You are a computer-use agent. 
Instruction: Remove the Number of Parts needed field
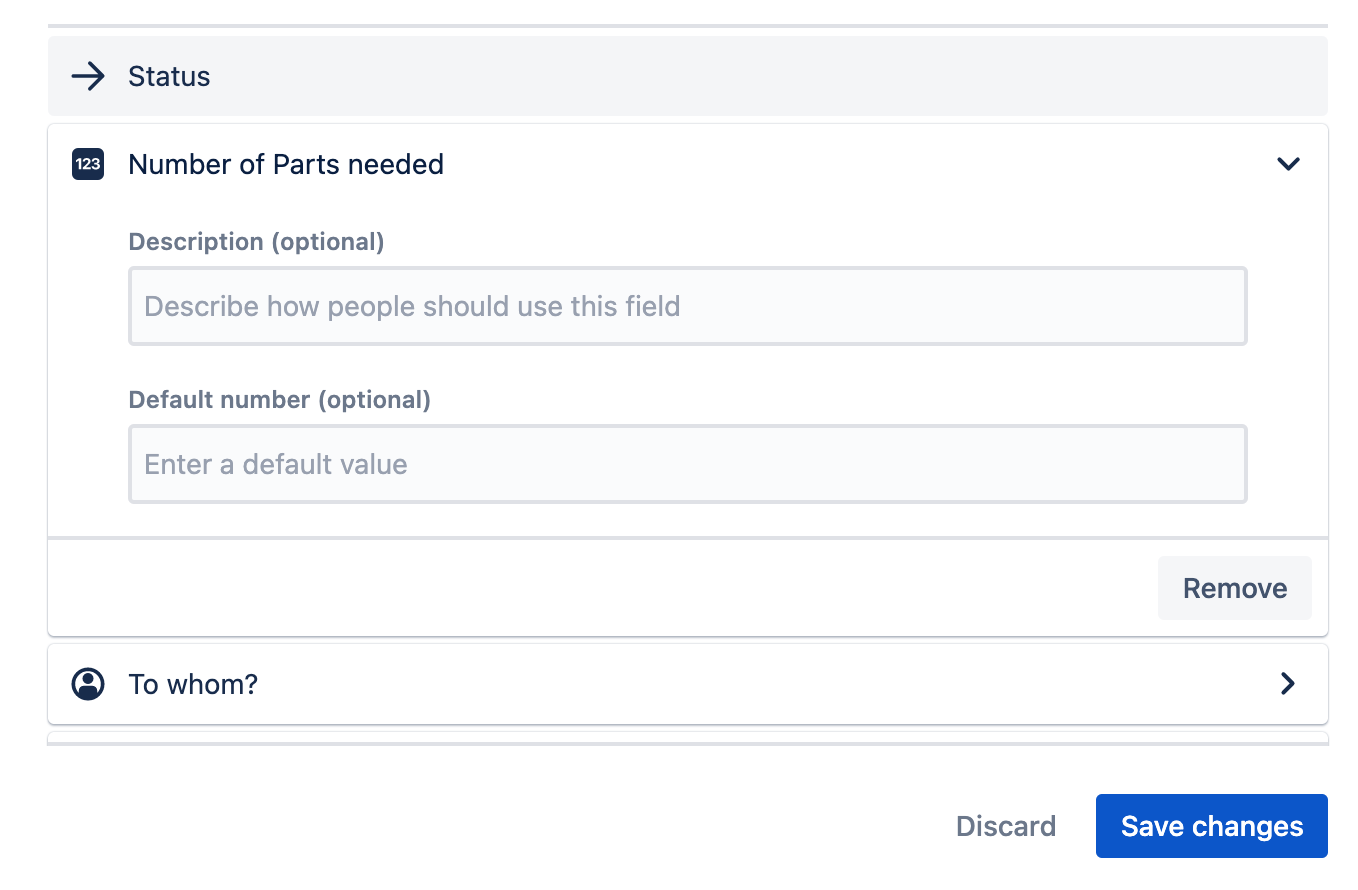tap(1235, 588)
